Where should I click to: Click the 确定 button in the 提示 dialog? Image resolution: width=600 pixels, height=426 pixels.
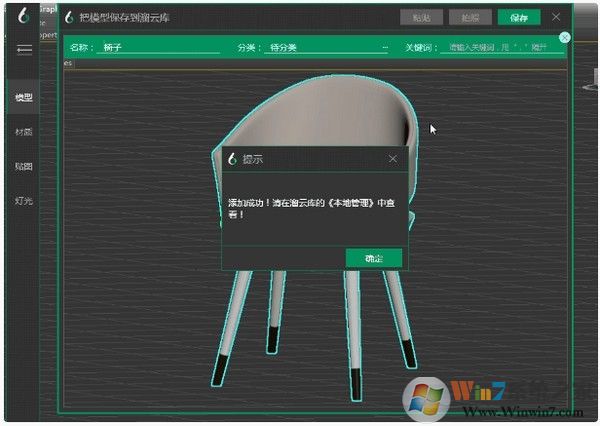(x=374, y=258)
